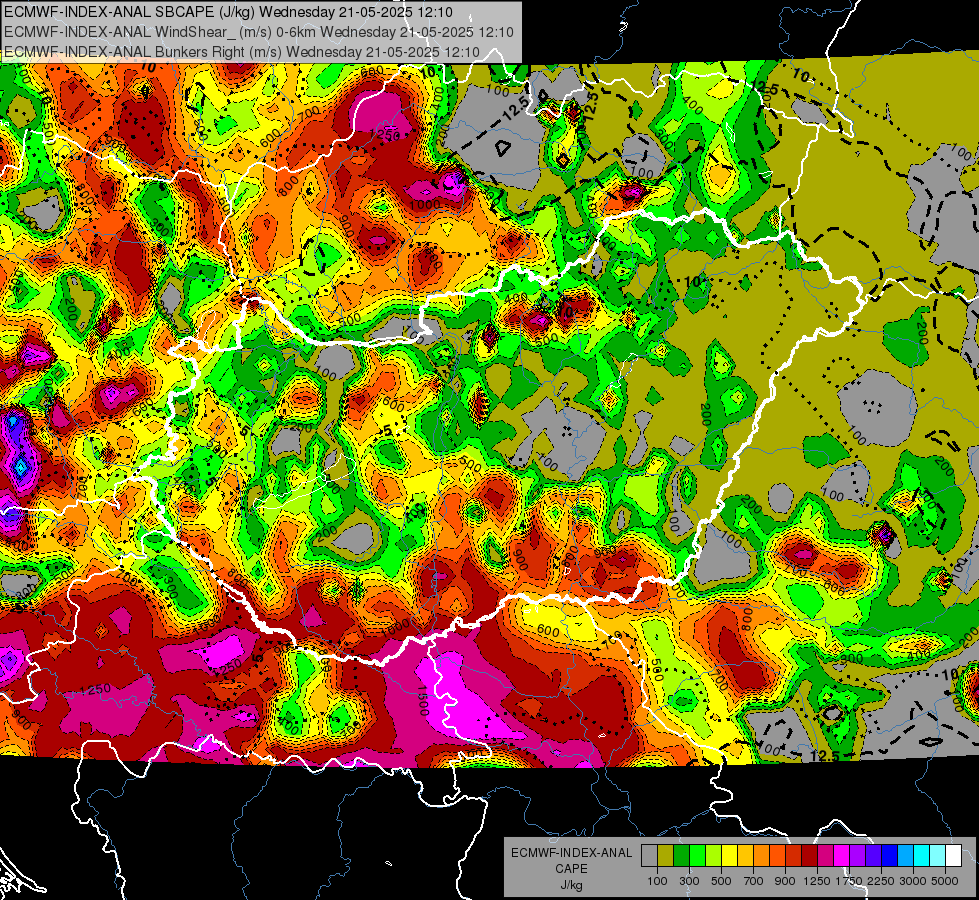The height and width of the screenshot is (900, 979).
Task: Click the legend tick label '100'
Action: tap(657, 881)
